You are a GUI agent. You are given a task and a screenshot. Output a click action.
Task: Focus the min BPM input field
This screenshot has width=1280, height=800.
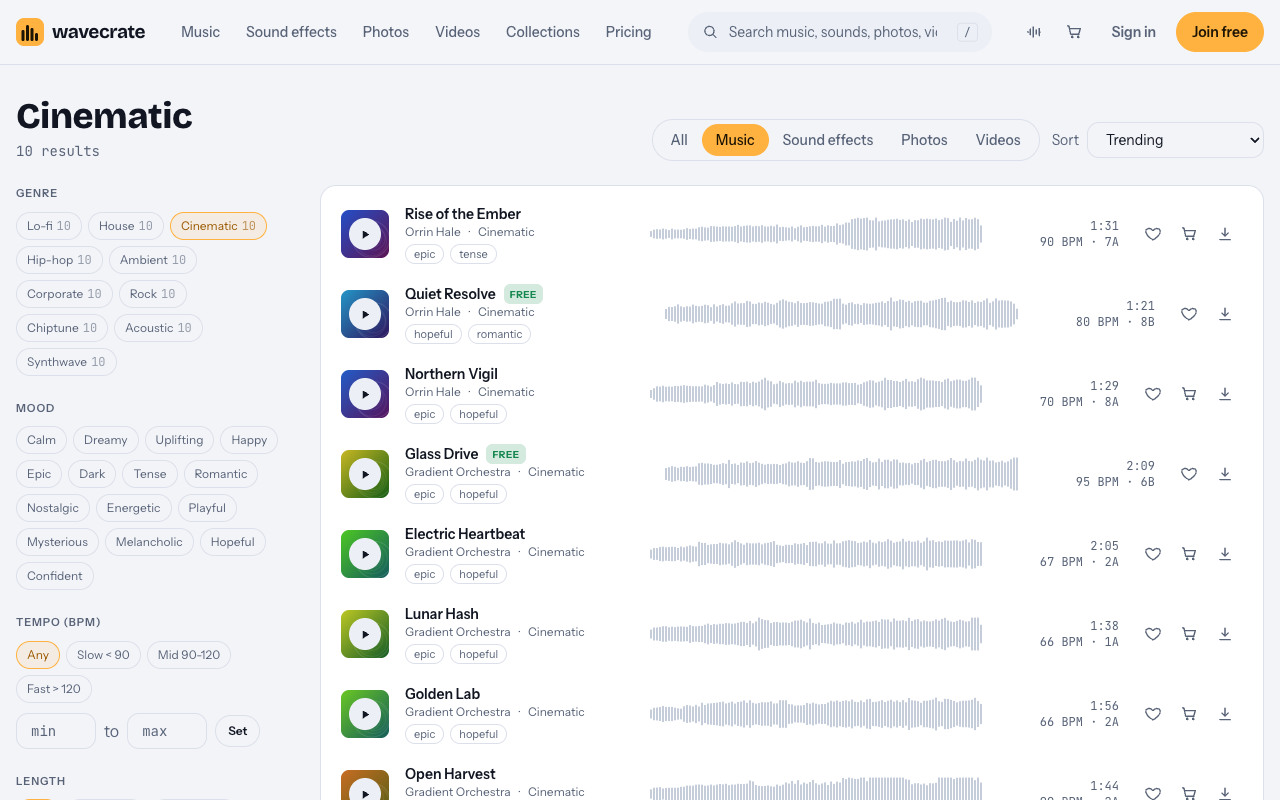pos(56,731)
